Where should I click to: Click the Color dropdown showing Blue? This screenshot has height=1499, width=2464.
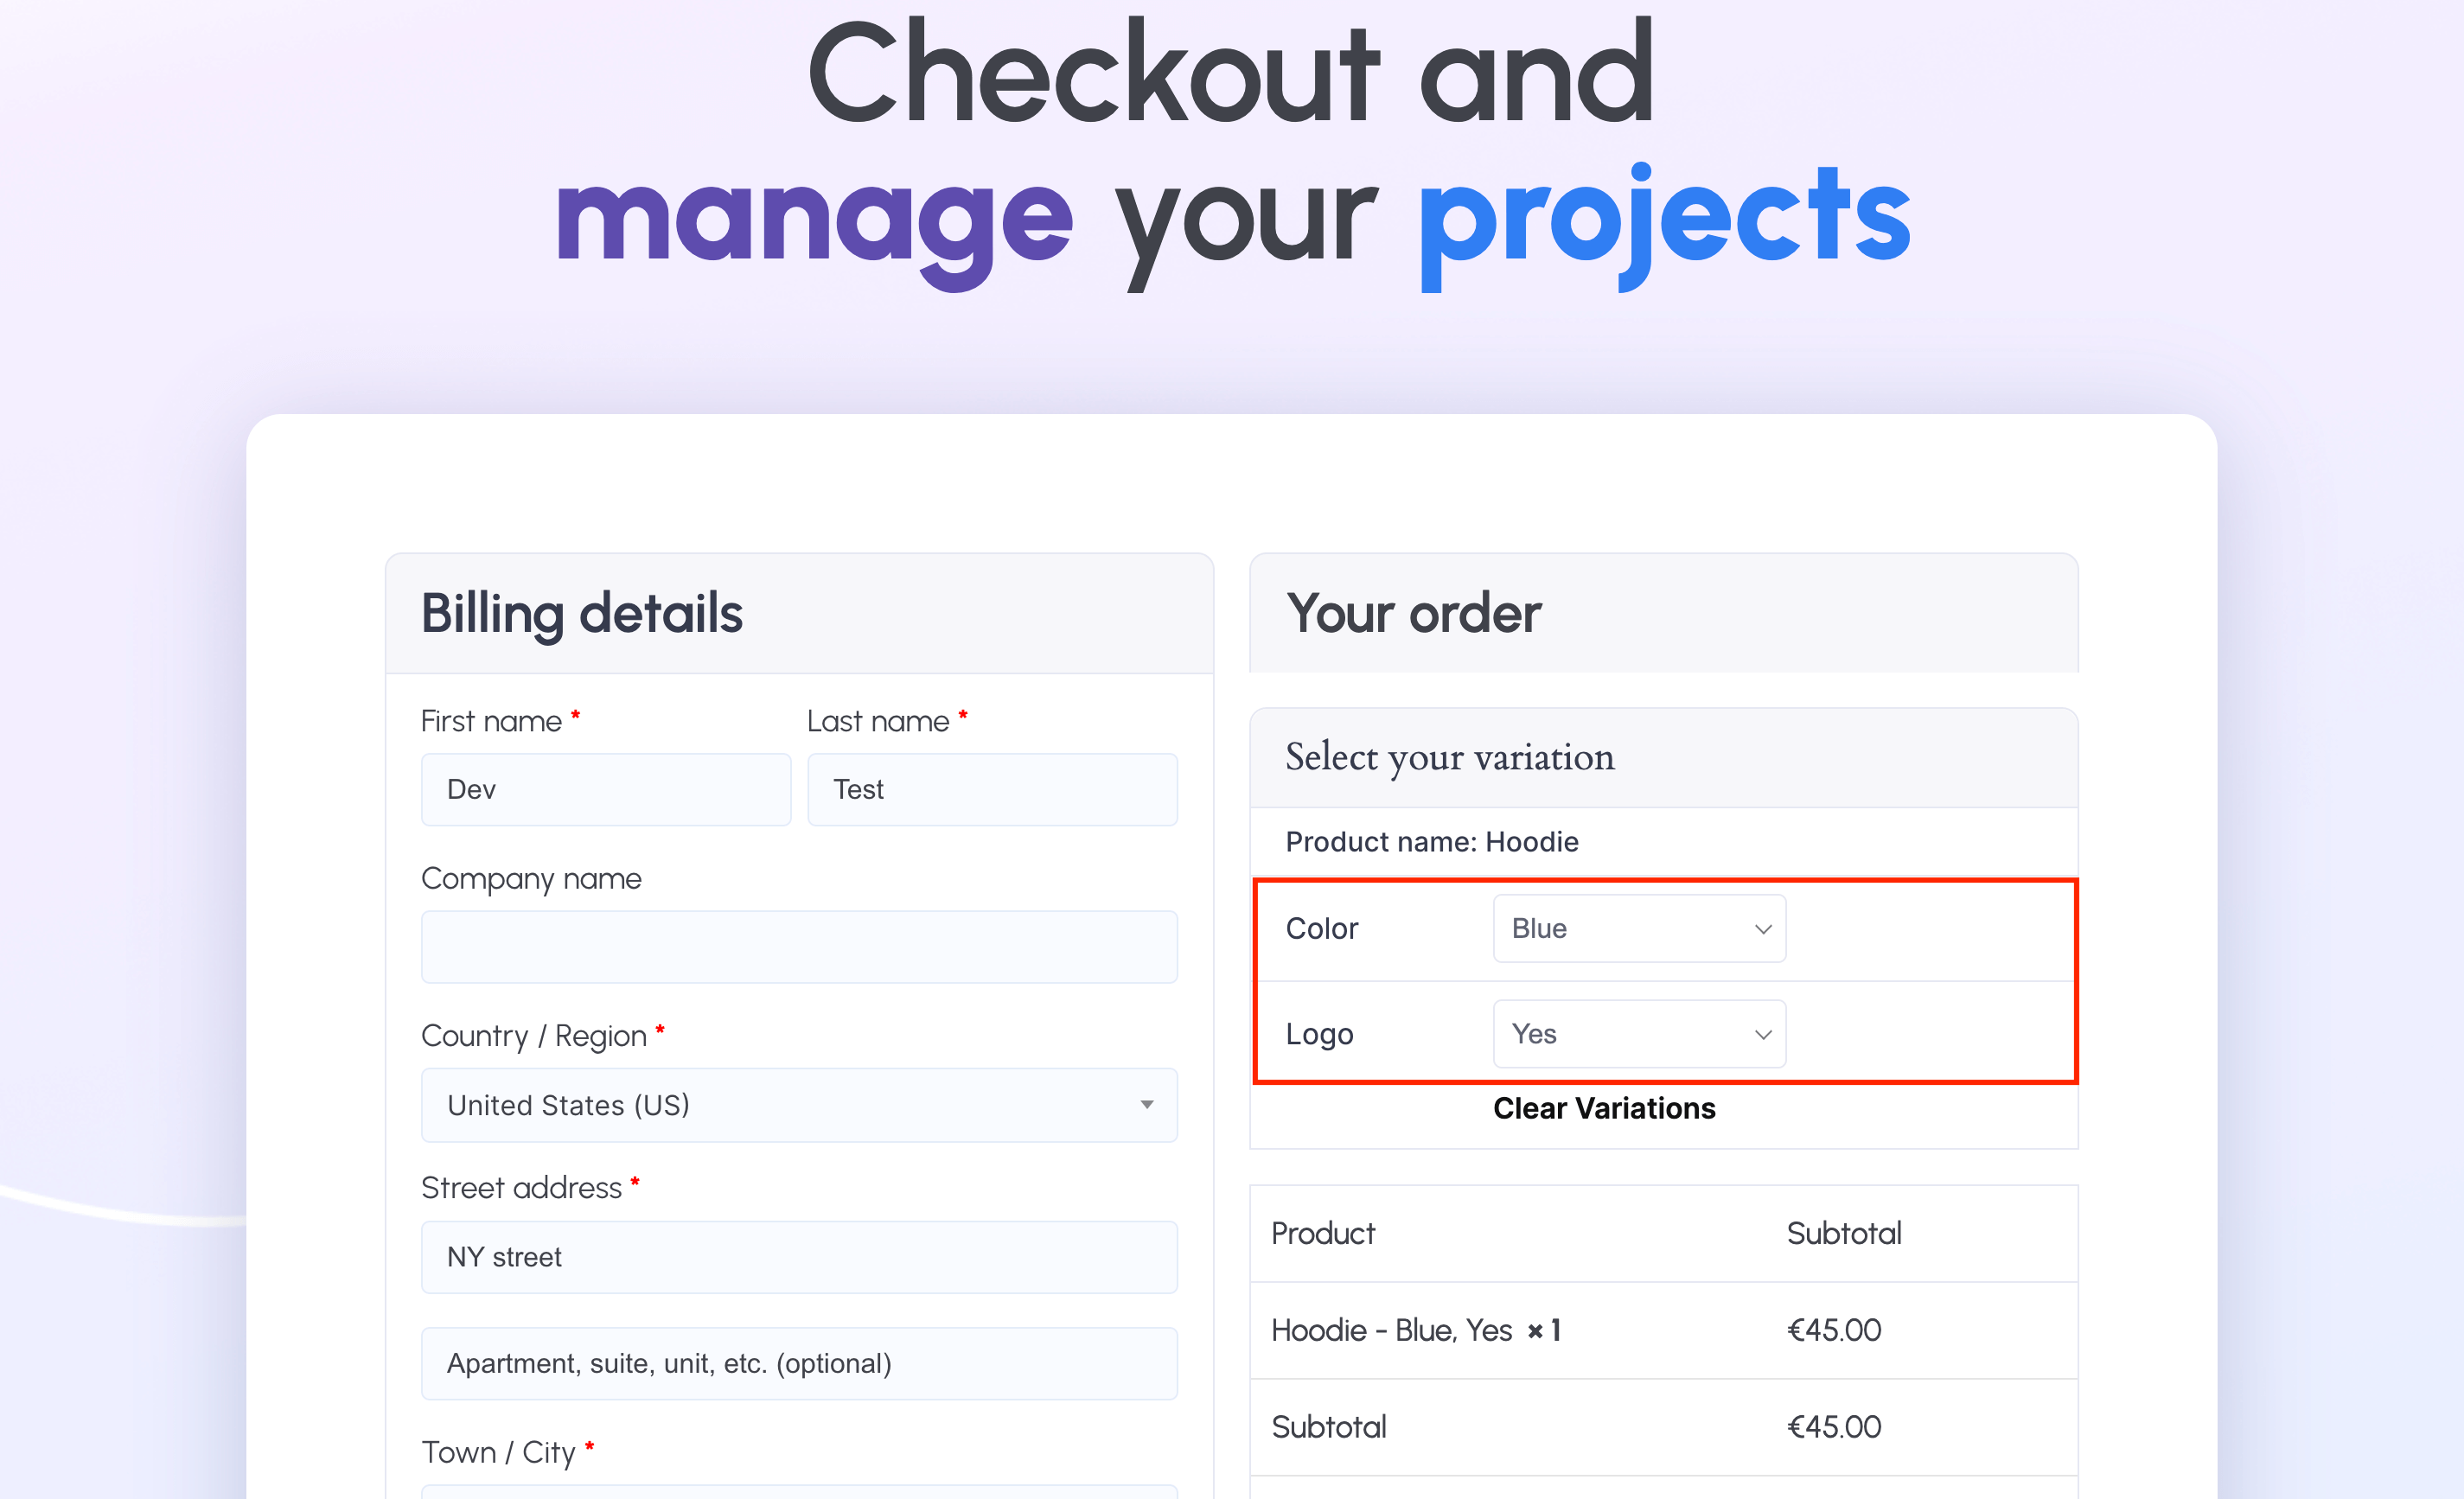[1637, 928]
